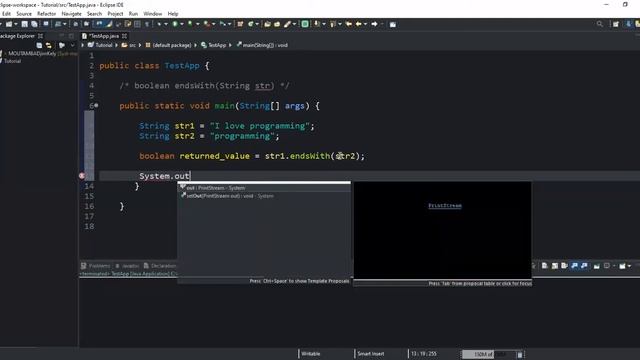Select the TestApp.java editor tab
The height and width of the screenshot is (360, 640).
pos(103,36)
